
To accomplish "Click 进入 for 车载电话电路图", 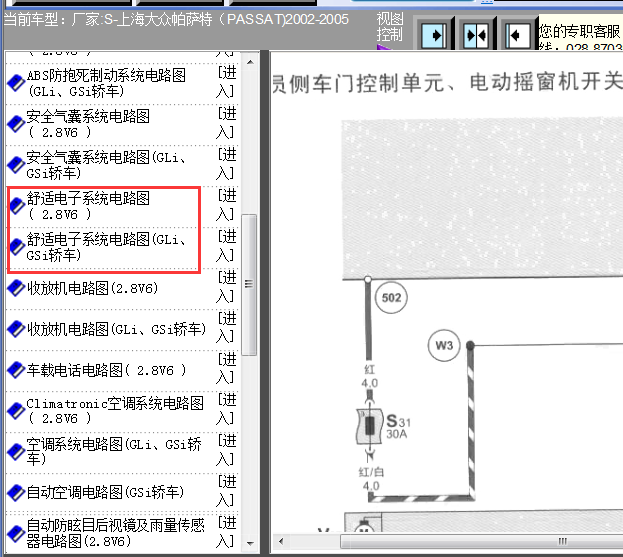I will [x=226, y=369].
